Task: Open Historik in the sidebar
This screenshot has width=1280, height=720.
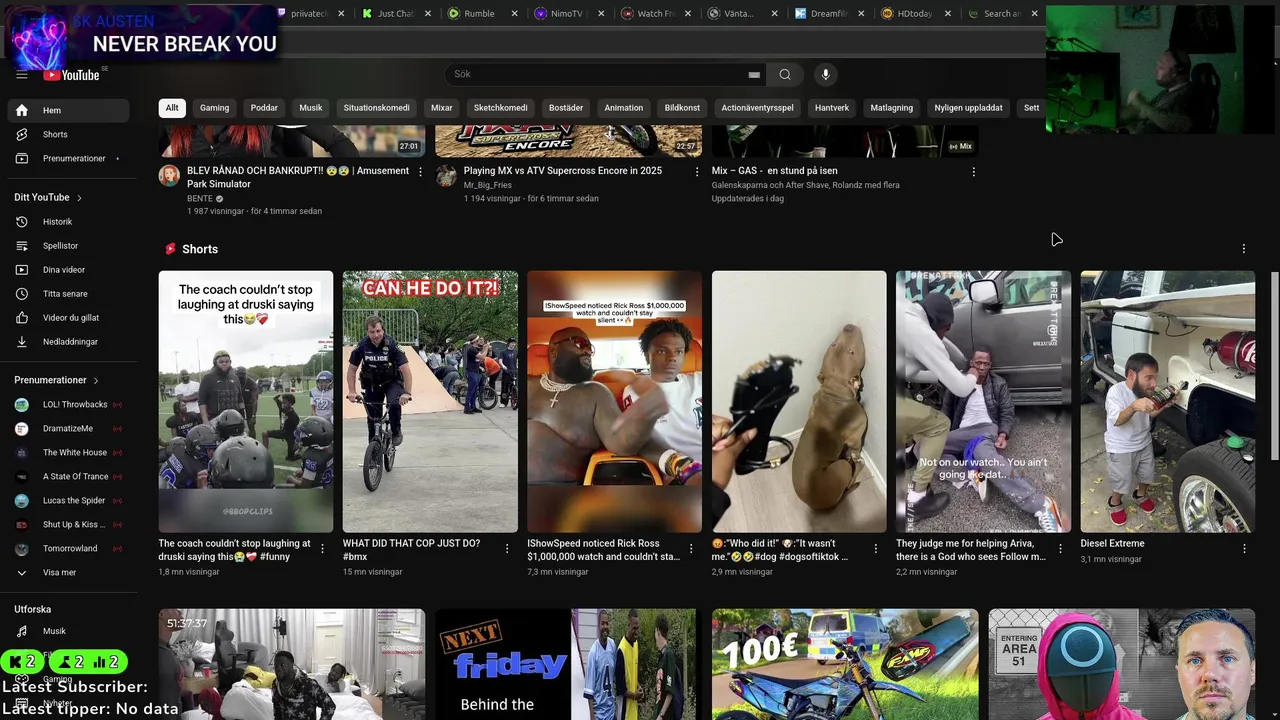Action: tap(67, 222)
